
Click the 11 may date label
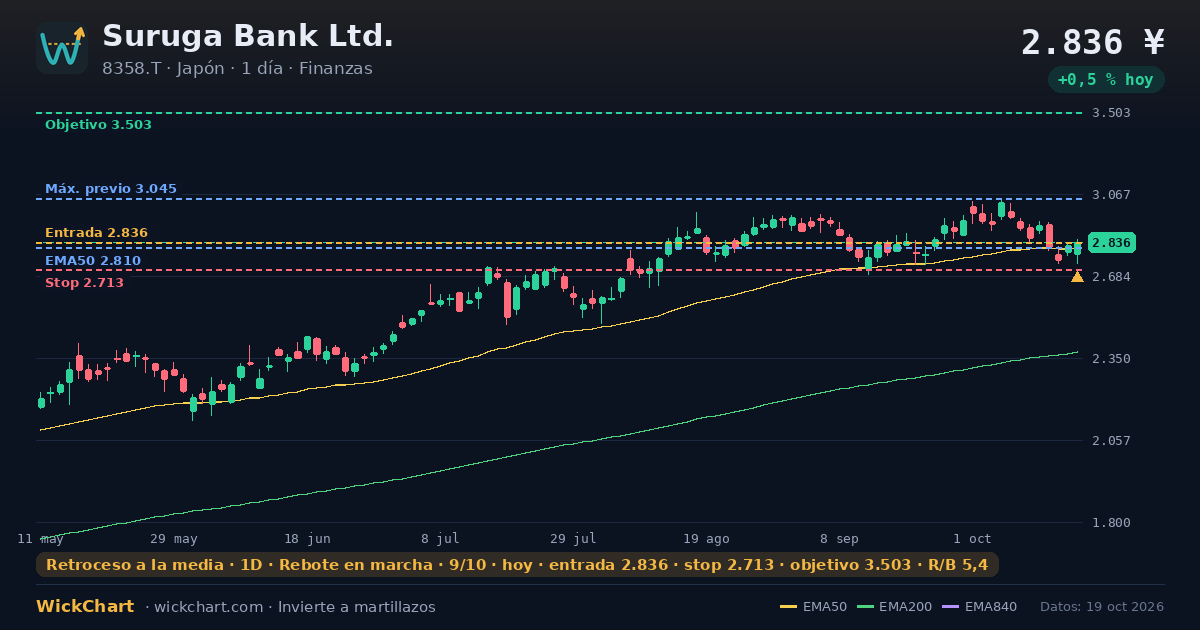click(x=41, y=539)
